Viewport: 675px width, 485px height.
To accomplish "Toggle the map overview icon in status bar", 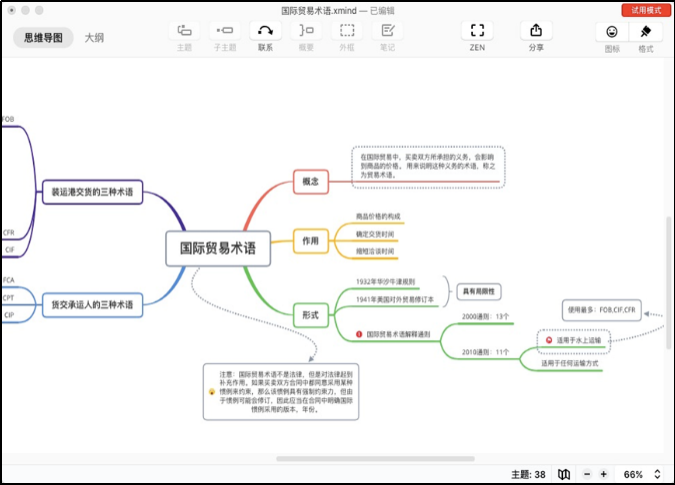I will point(564,473).
